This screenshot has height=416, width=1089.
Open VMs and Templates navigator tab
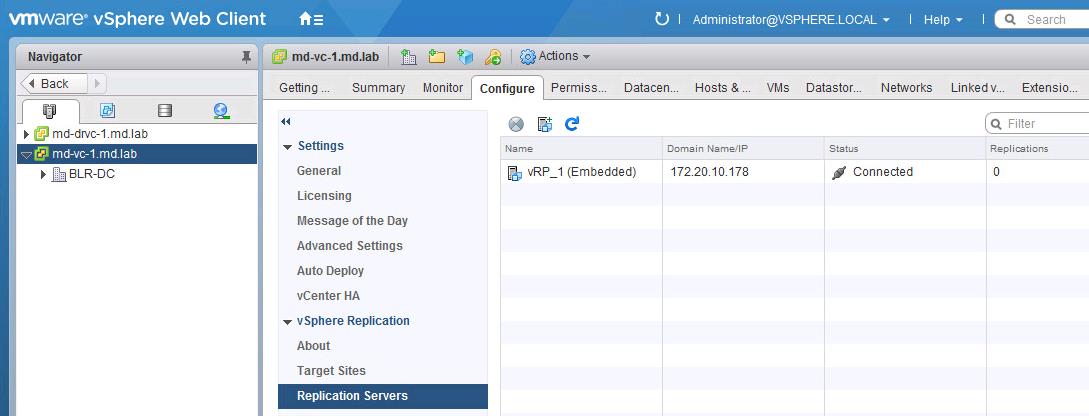(x=107, y=111)
